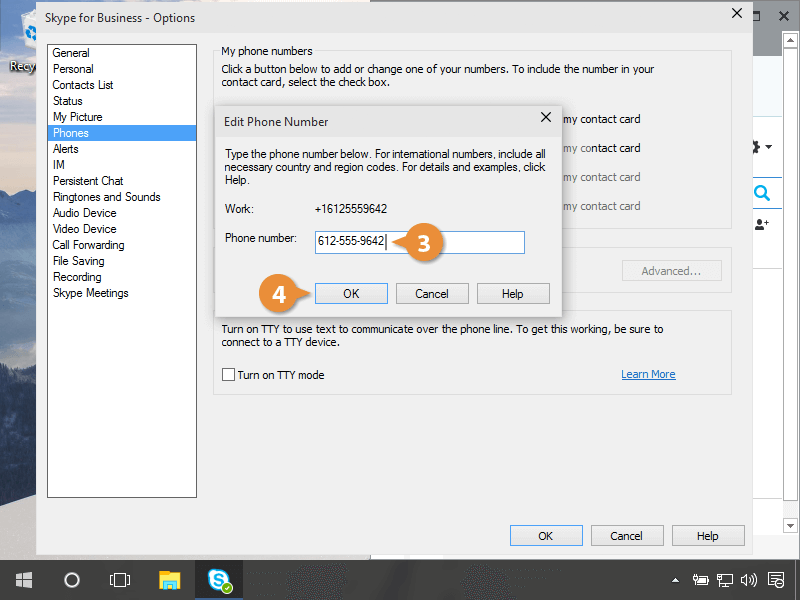
Task: Click the Cortana circle icon
Action: [x=72, y=580]
